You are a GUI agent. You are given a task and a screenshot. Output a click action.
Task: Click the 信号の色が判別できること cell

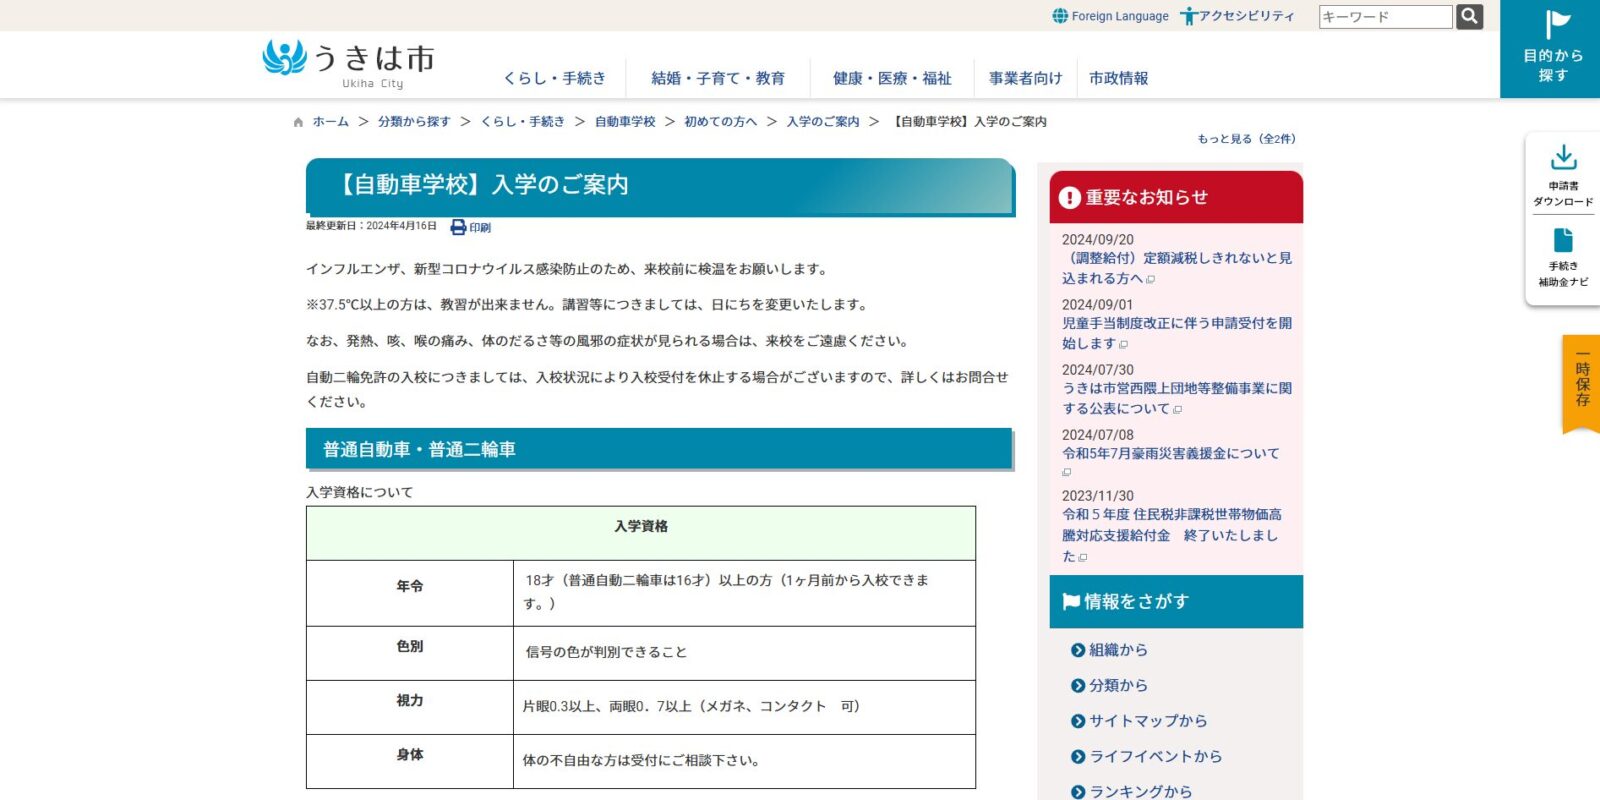(744, 653)
